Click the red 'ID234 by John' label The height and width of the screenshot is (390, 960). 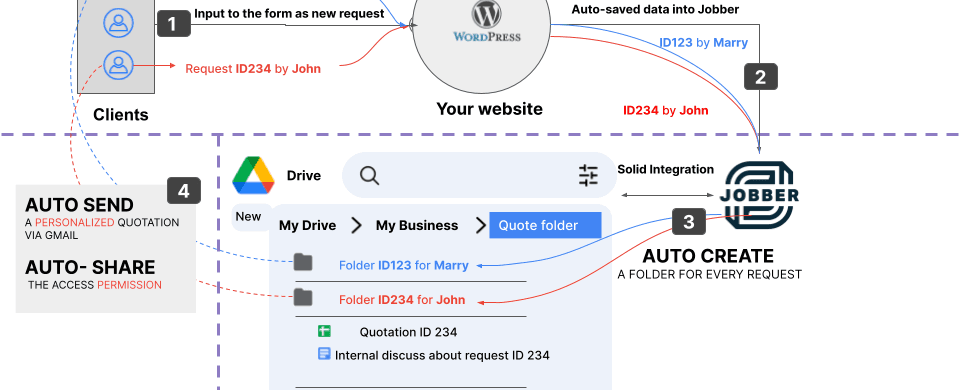(x=666, y=111)
